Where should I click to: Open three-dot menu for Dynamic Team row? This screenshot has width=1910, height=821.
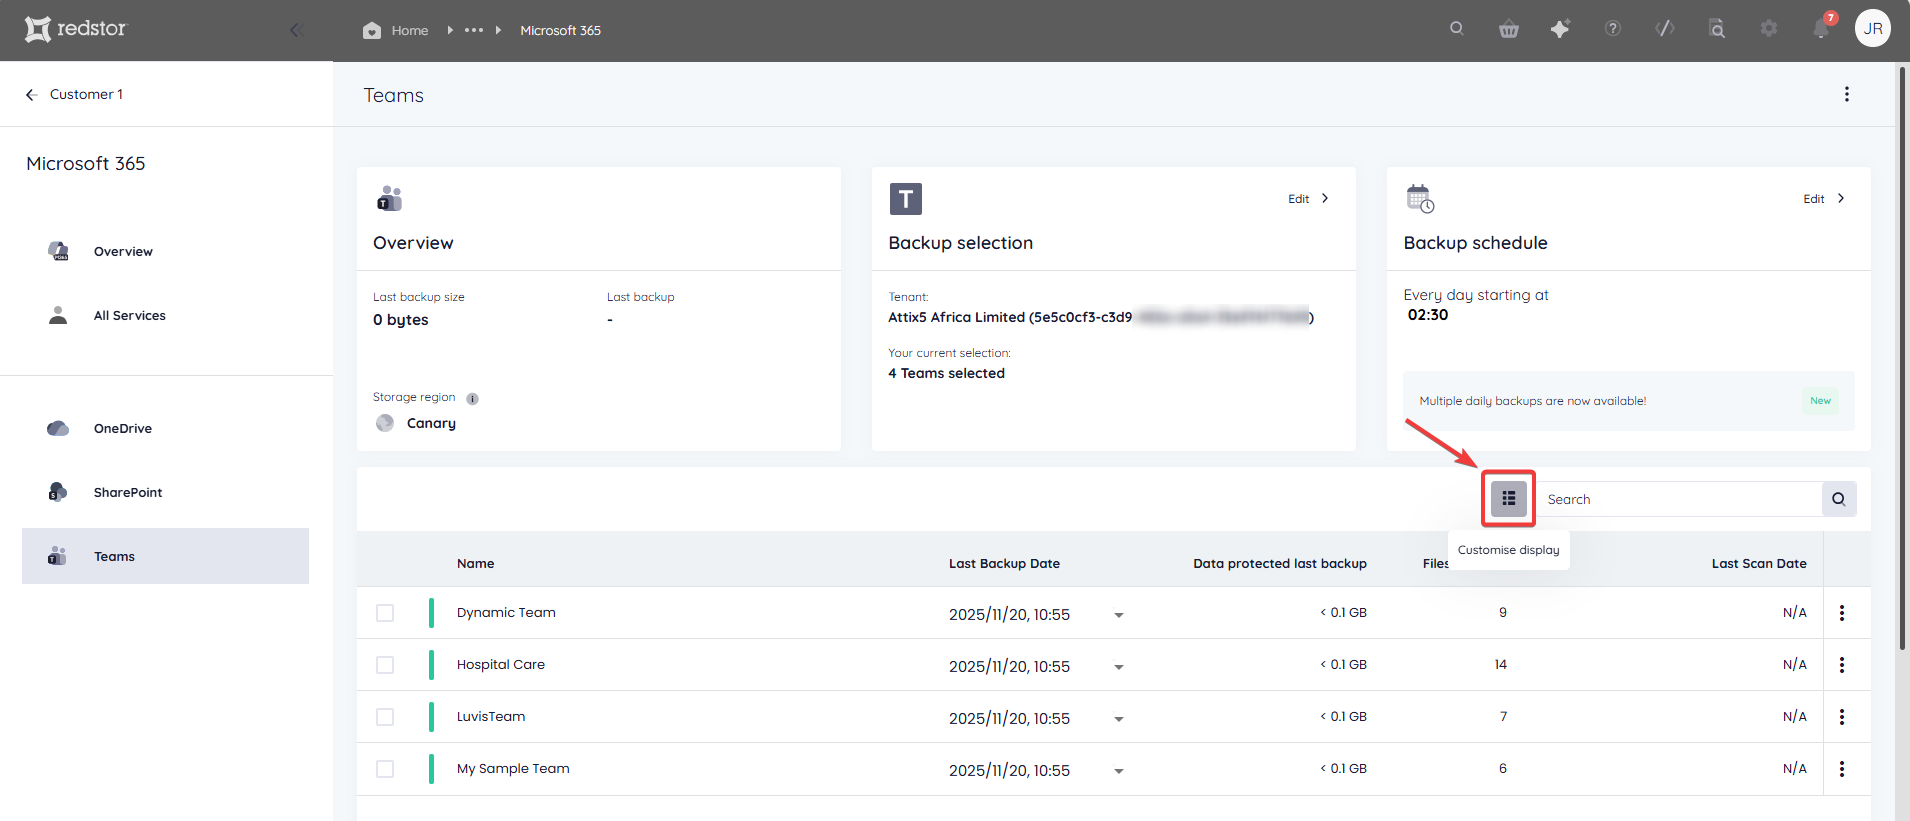1842,613
